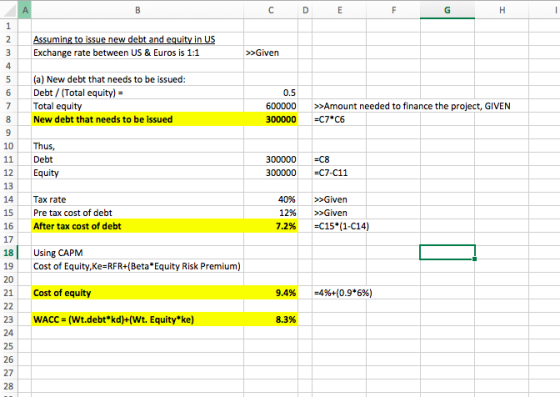Click highlighted 'New debt that needs to be issued' cell
560x397 pixels.
[x=138, y=120]
